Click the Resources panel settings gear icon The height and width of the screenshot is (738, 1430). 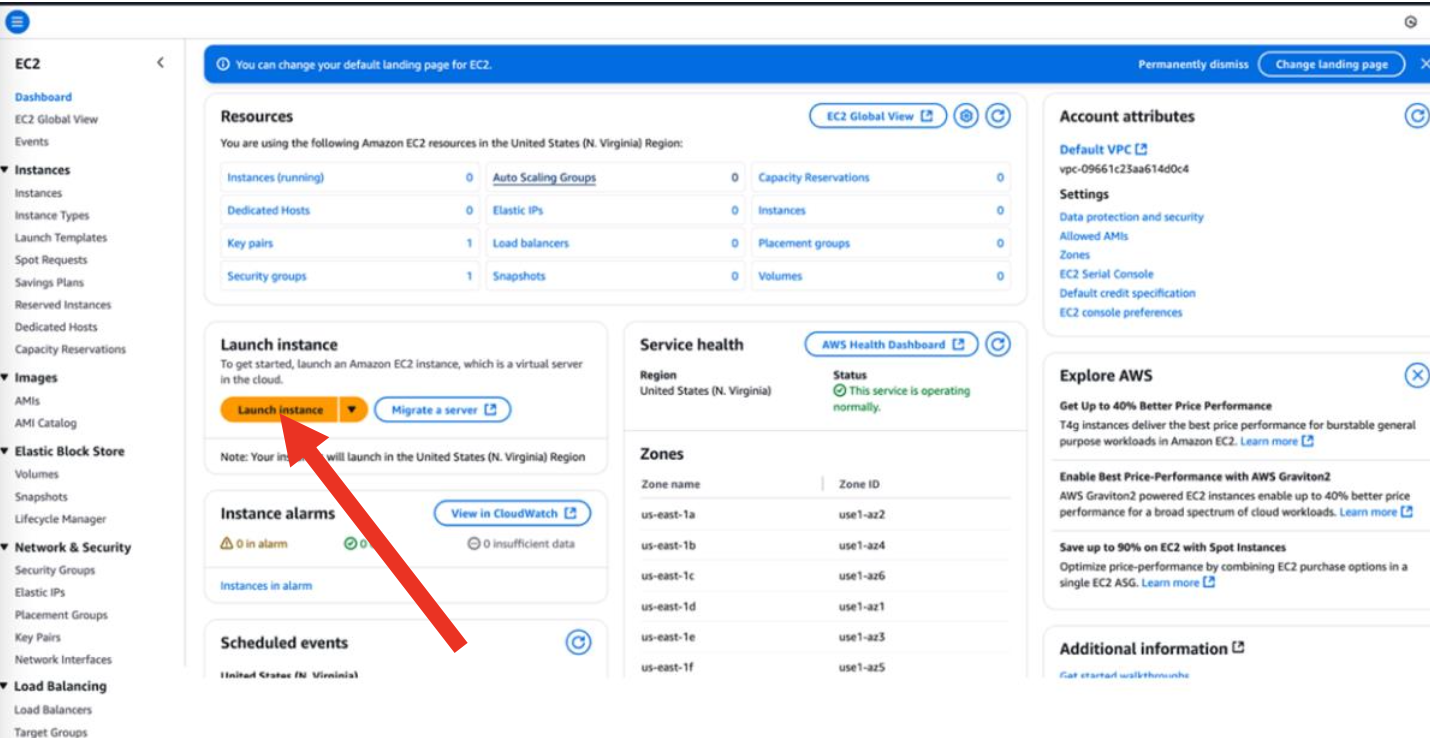point(965,117)
